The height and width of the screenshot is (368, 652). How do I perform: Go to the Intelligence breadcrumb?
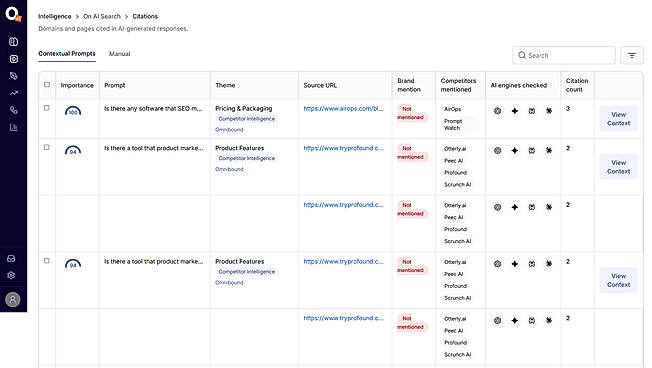[54, 16]
